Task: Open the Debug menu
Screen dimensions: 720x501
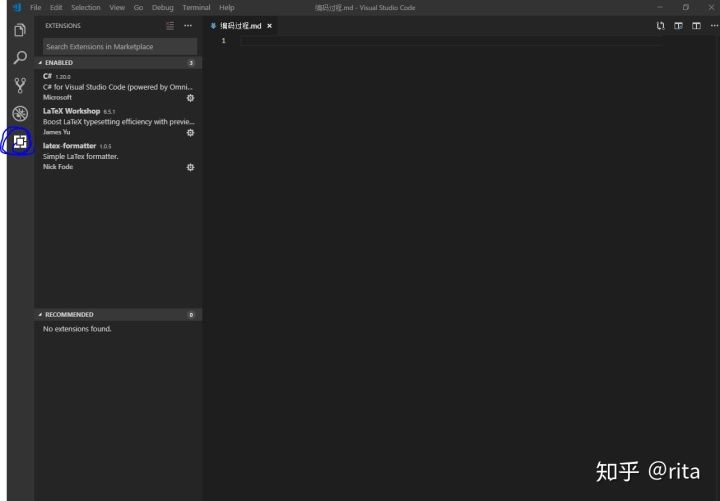Action: coord(163,7)
